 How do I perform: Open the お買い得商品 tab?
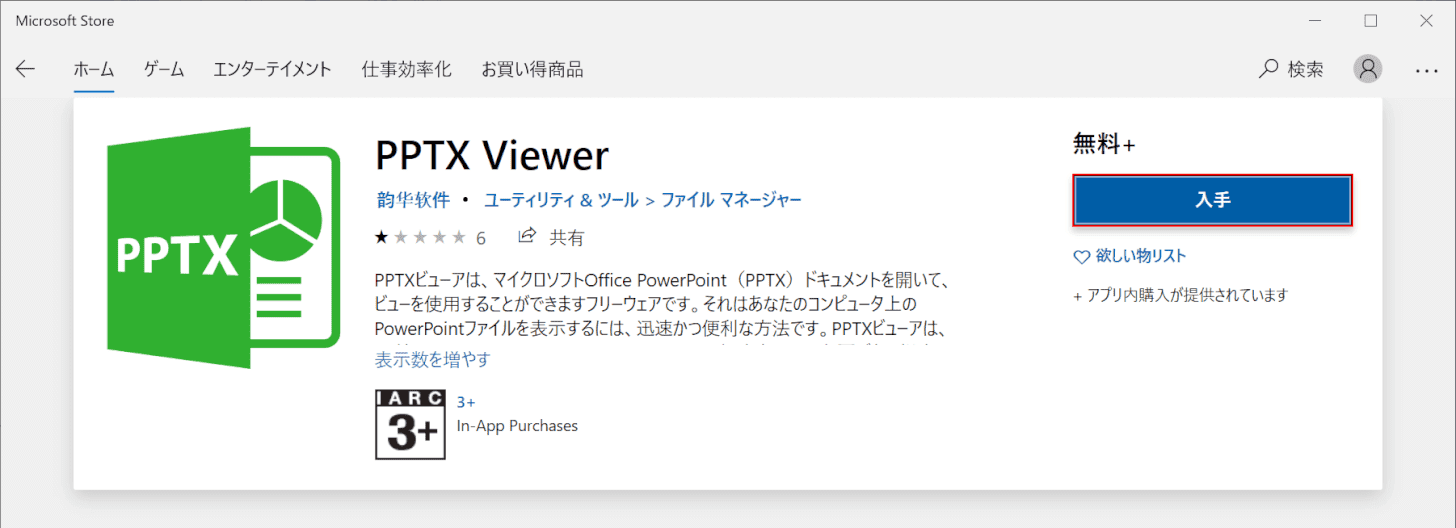532,69
